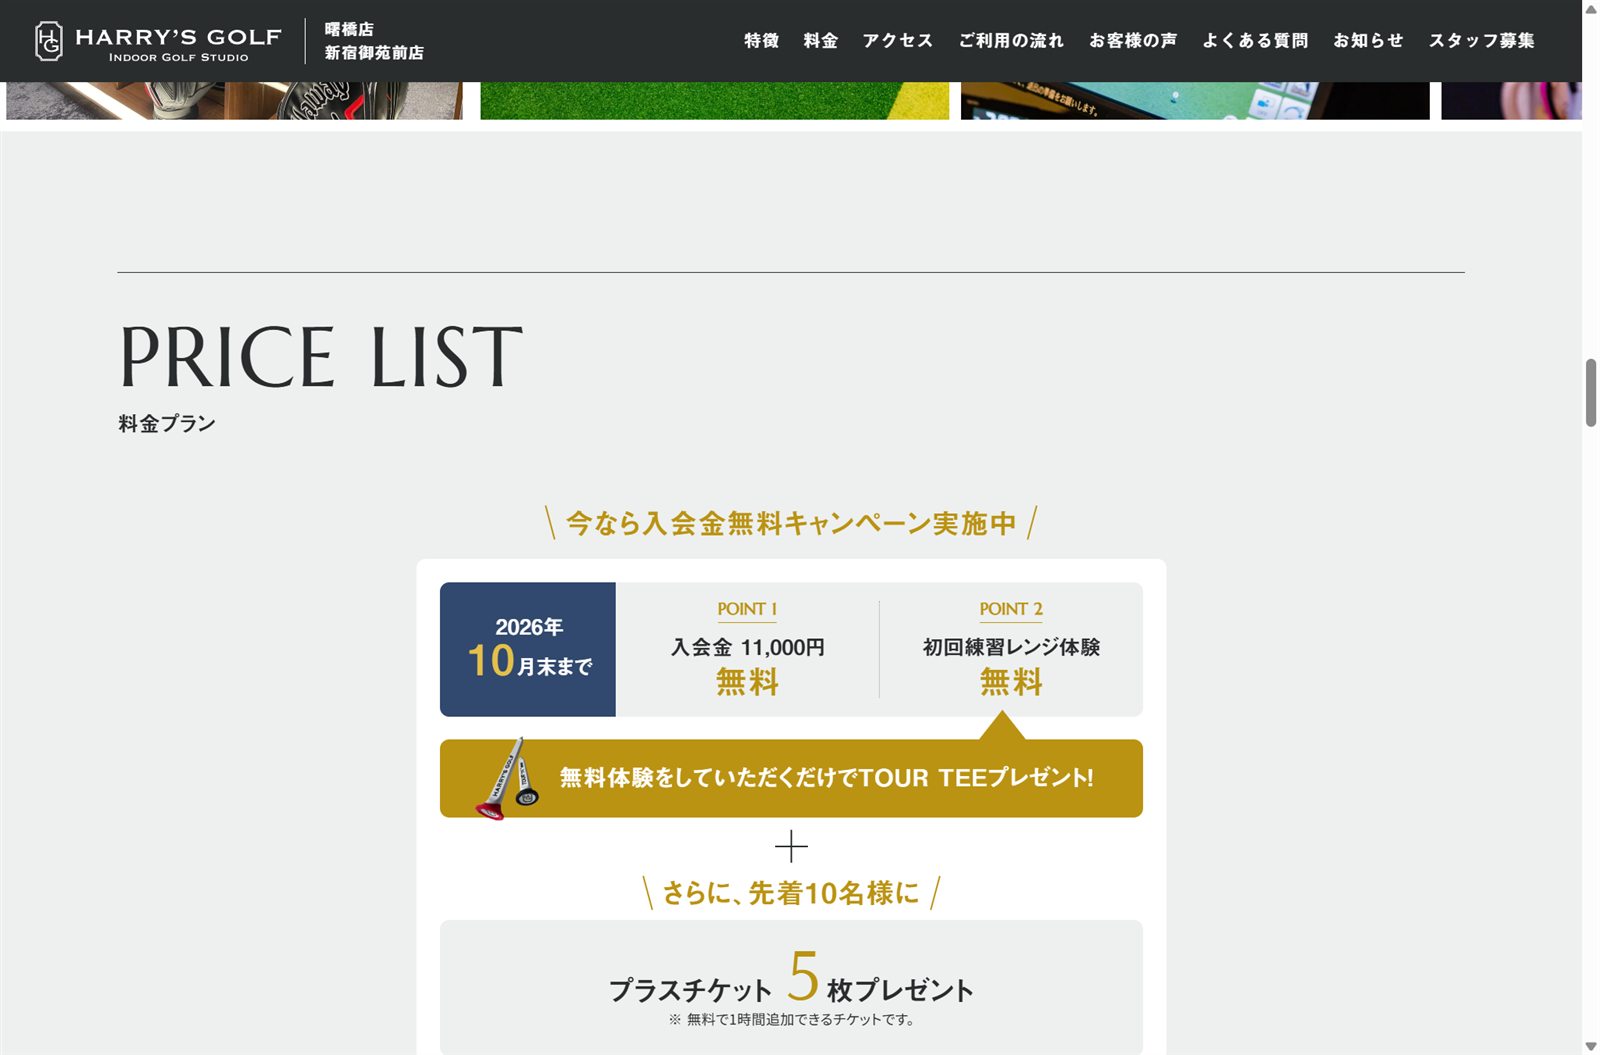Open the 新宿御苑前店 store link

click(x=374, y=53)
